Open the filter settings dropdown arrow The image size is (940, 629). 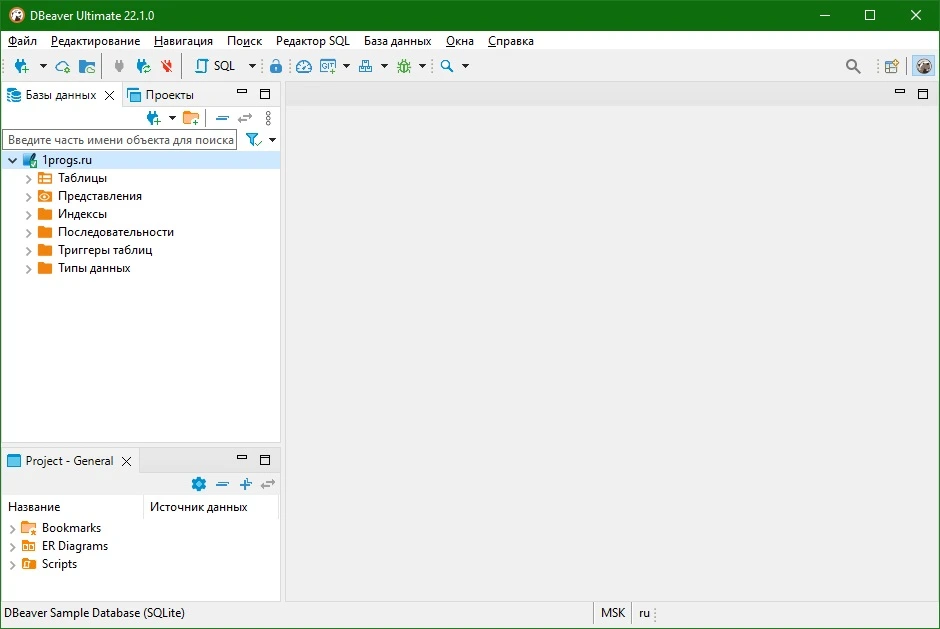tap(272, 140)
